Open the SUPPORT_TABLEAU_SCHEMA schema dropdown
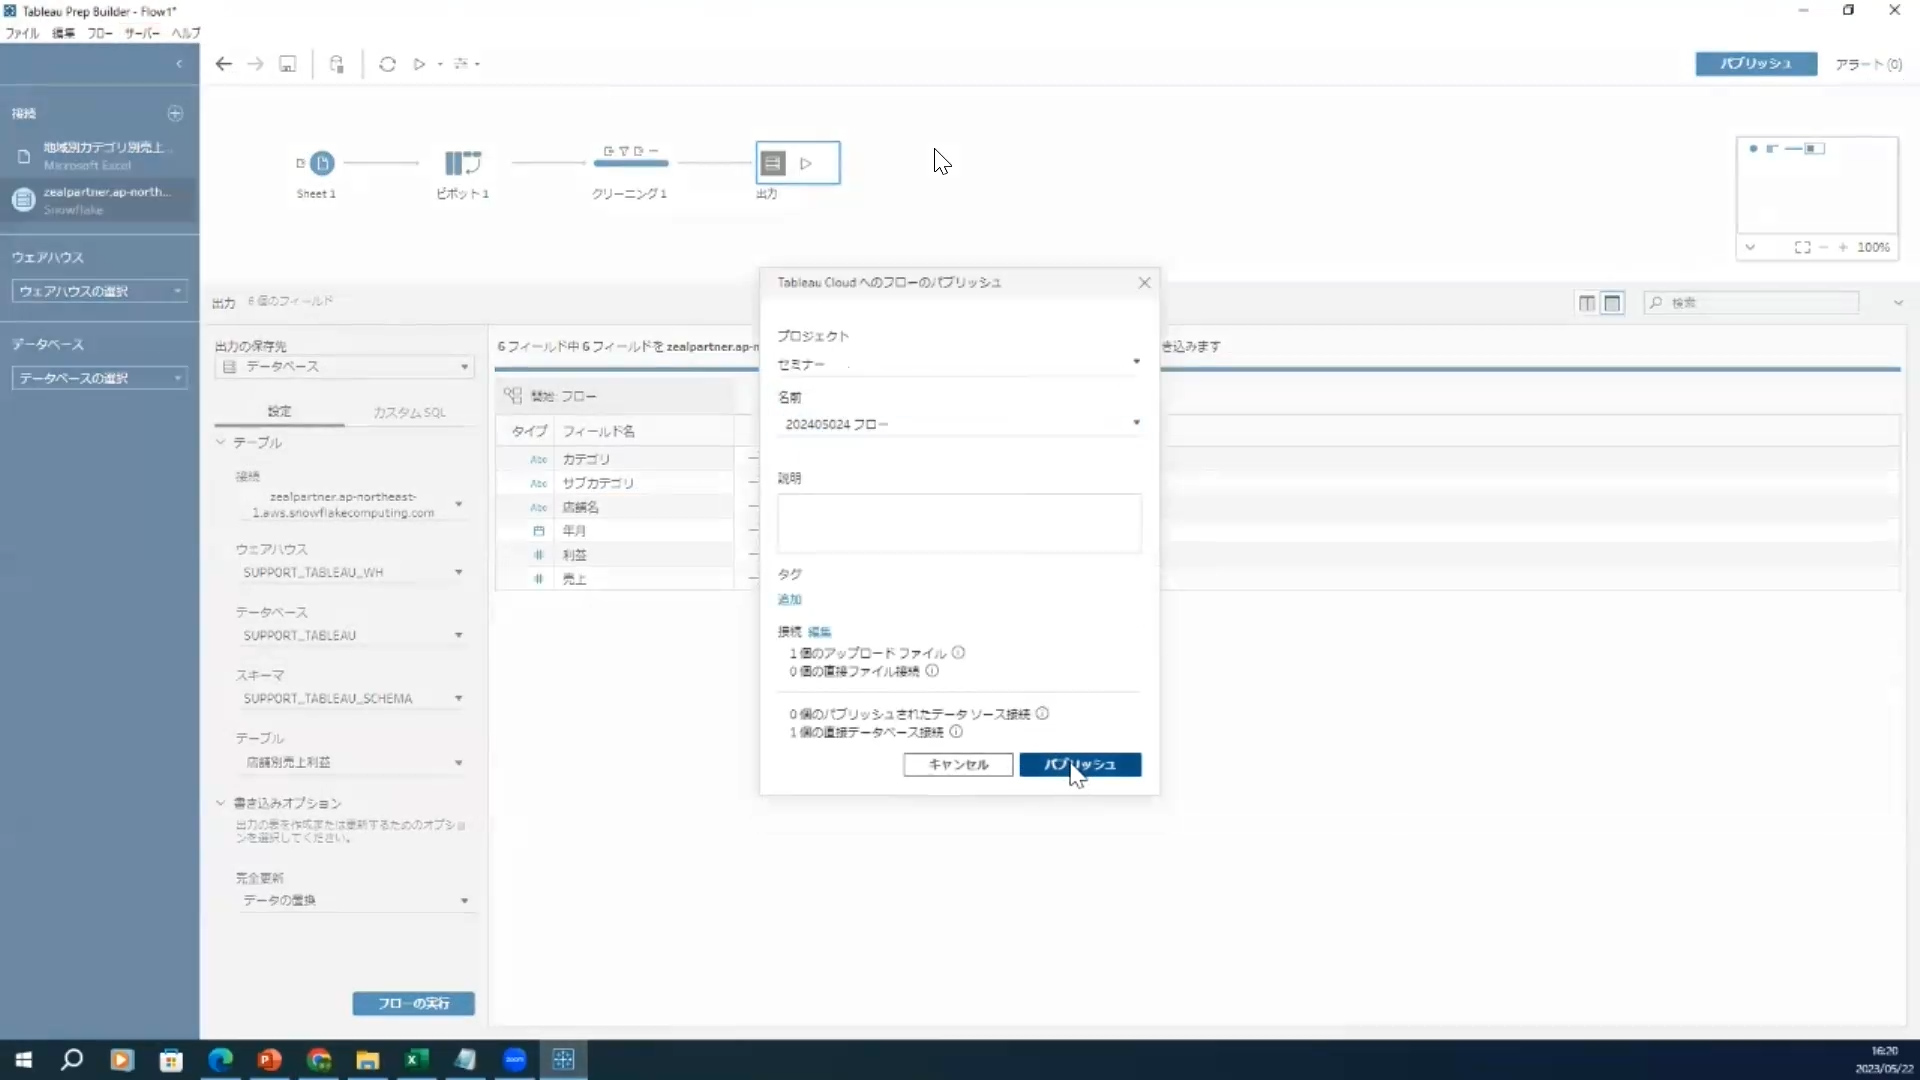1920x1080 pixels. pyautogui.click(x=352, y=698)
